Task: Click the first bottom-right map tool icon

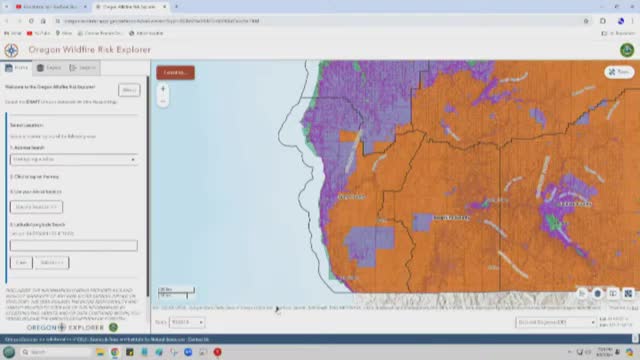Action: coord(582,293)
